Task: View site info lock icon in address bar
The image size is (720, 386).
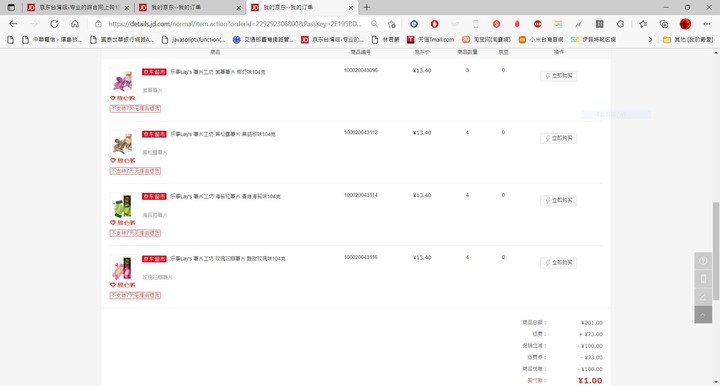Action: 98,24
